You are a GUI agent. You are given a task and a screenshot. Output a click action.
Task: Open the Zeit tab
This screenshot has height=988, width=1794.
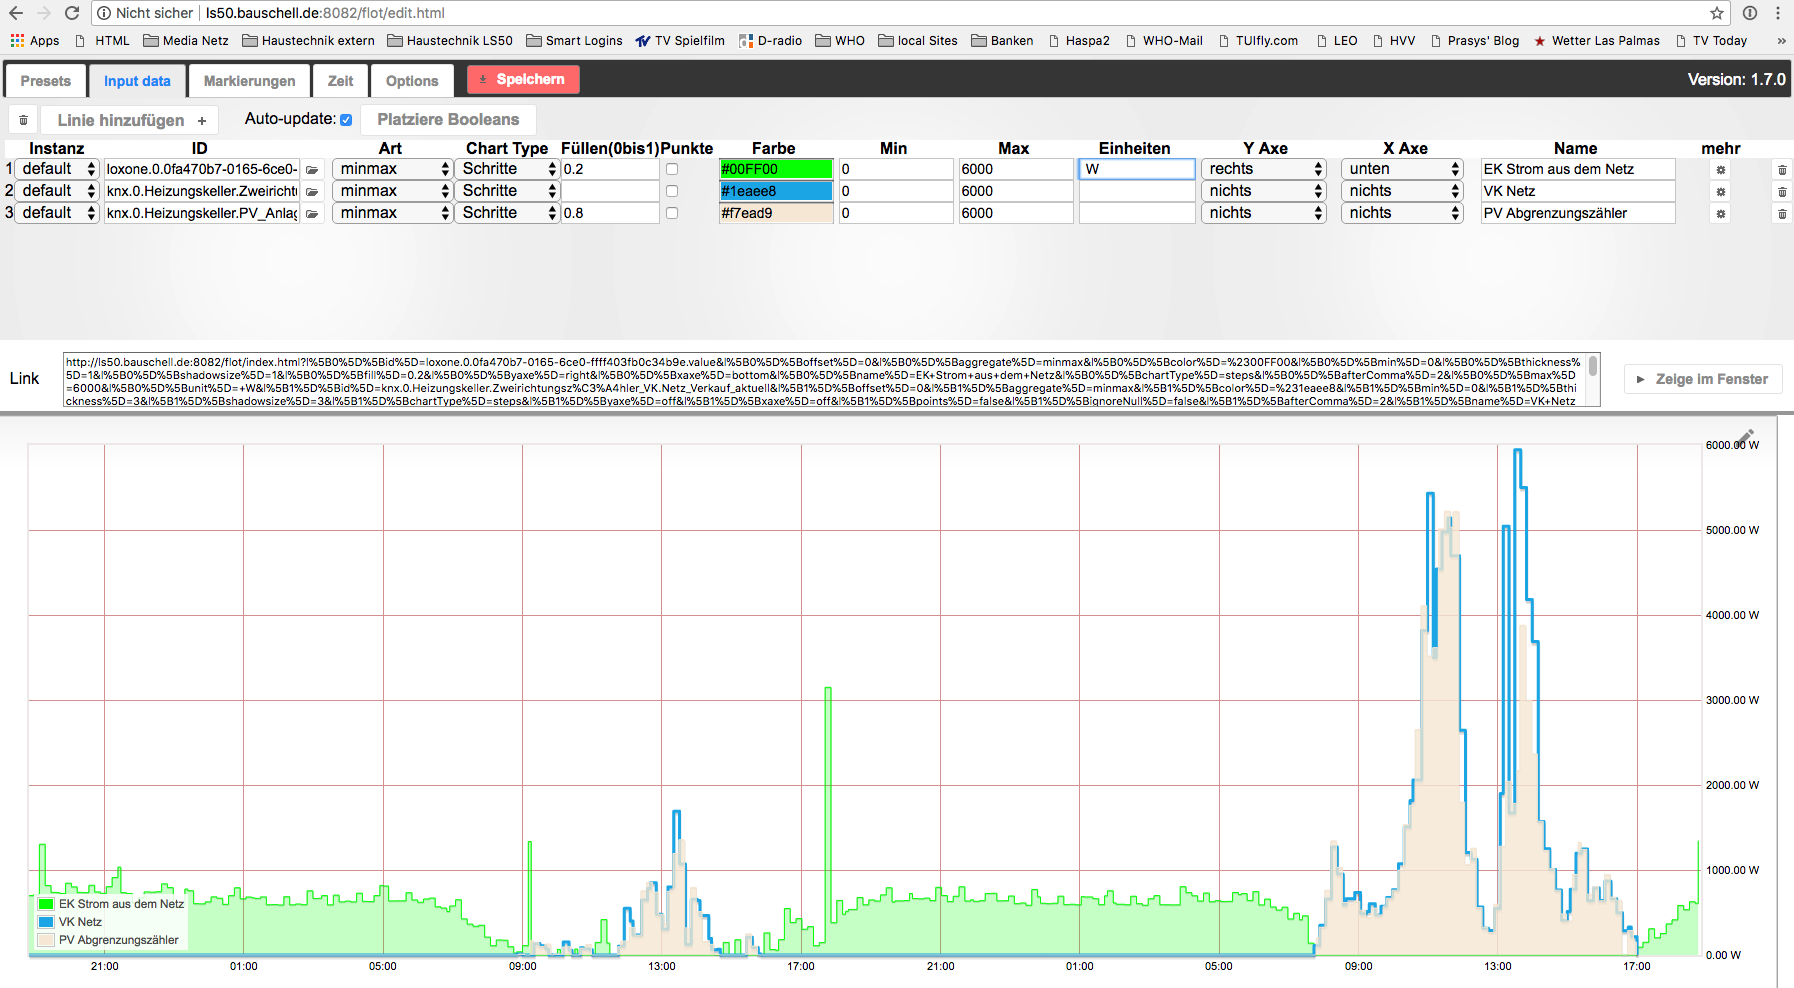pyautogui.click(x=341, y=81)
